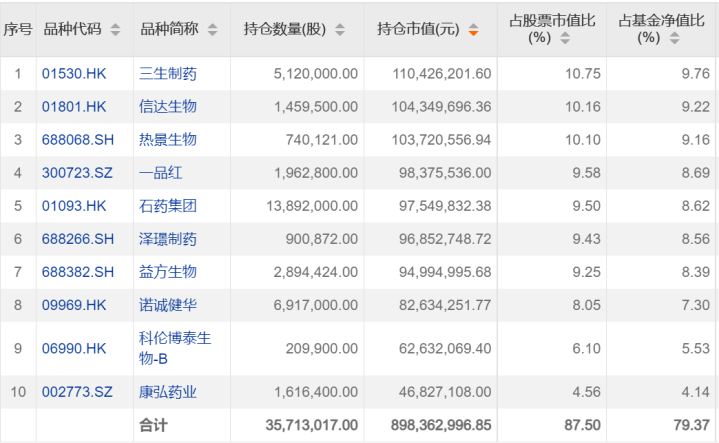Select the market value 110,426,201.60

(x=442, y=73)
